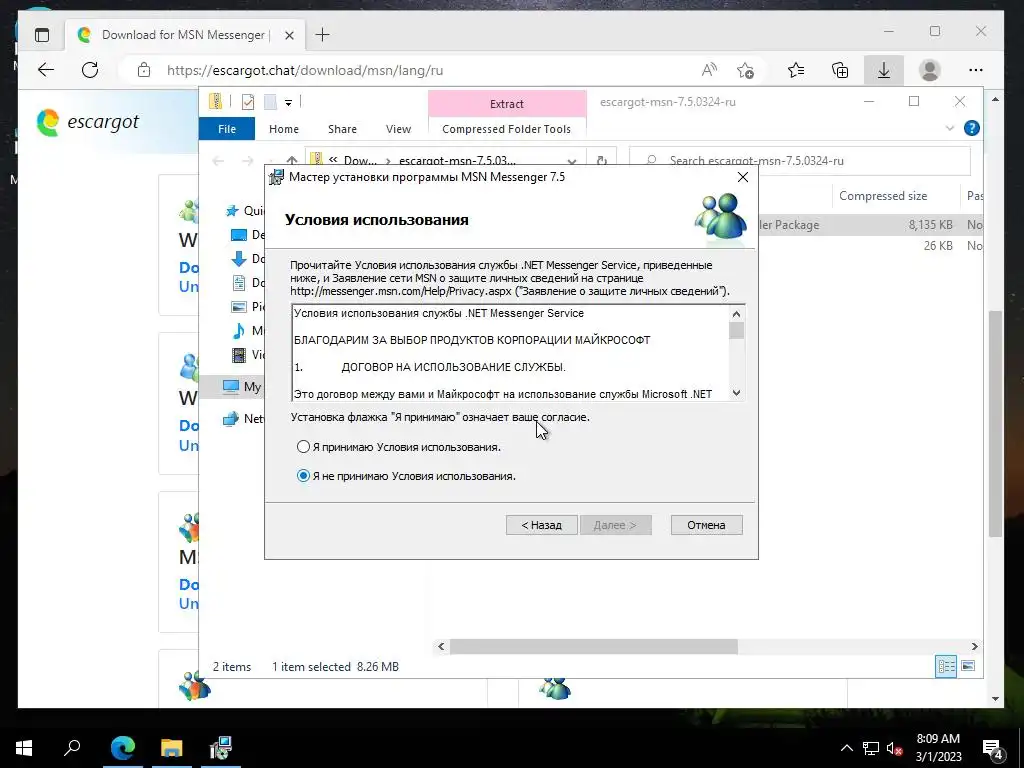Select "Я принимаю Условия использования" radio button
Image resolution: width=1024 pixels, height=768 pixels.
pyautogui.click(x=303, y=447)
